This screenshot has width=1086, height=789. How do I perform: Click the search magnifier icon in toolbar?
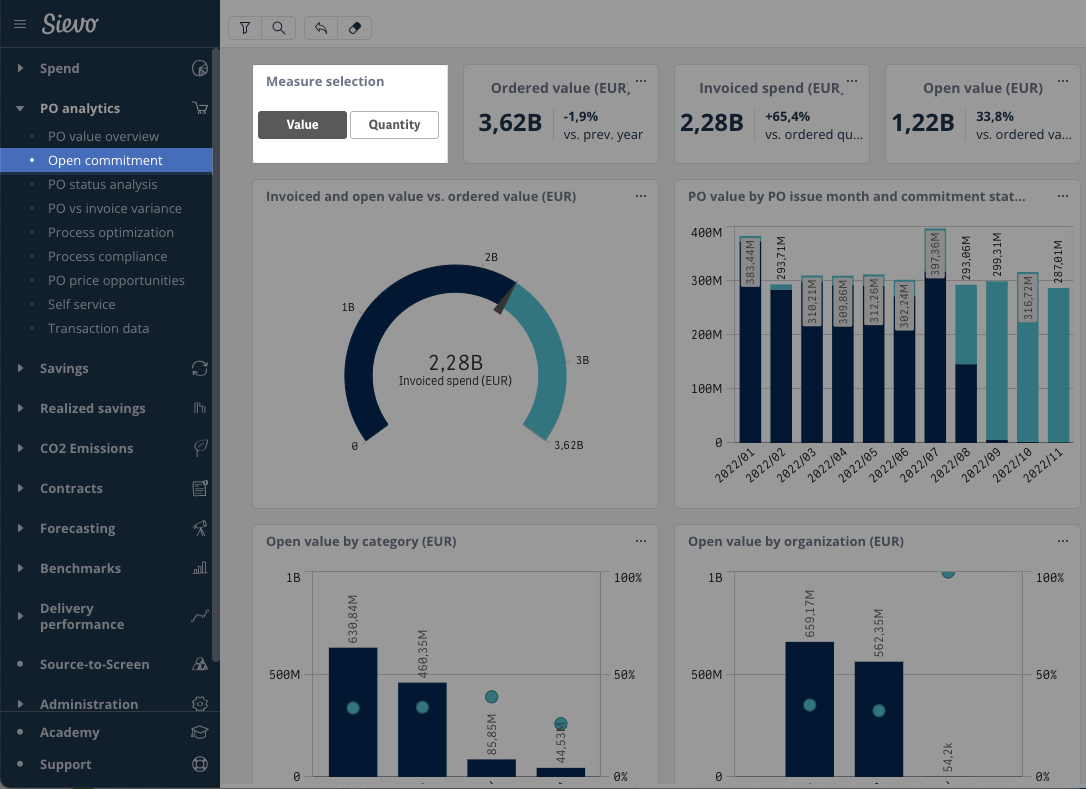point(279,28)
